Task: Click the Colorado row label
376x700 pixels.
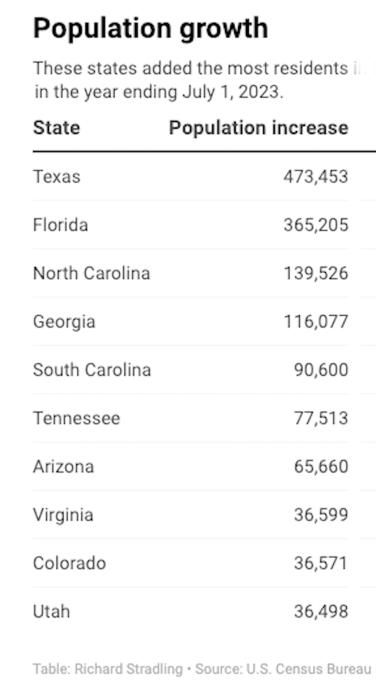Action: coord(69,563)
